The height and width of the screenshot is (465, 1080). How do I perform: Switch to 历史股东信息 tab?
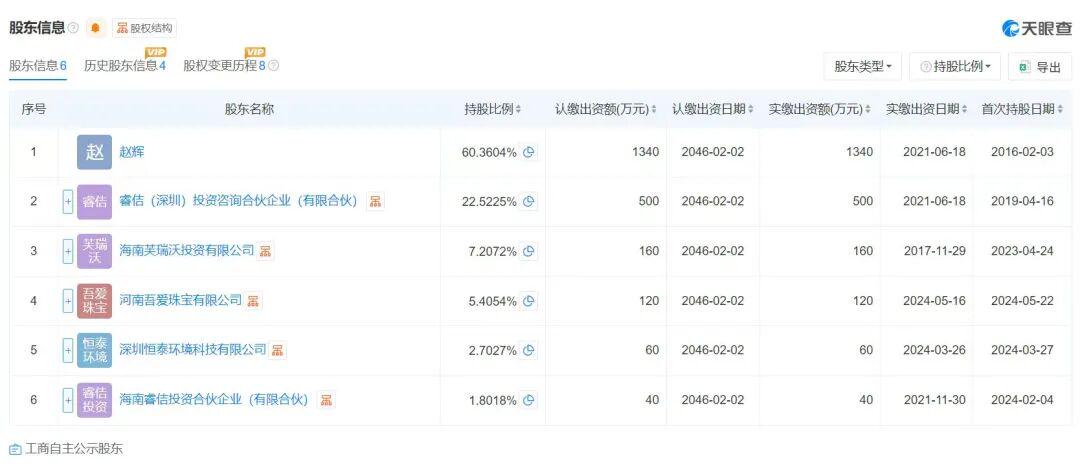coord(124,66)
